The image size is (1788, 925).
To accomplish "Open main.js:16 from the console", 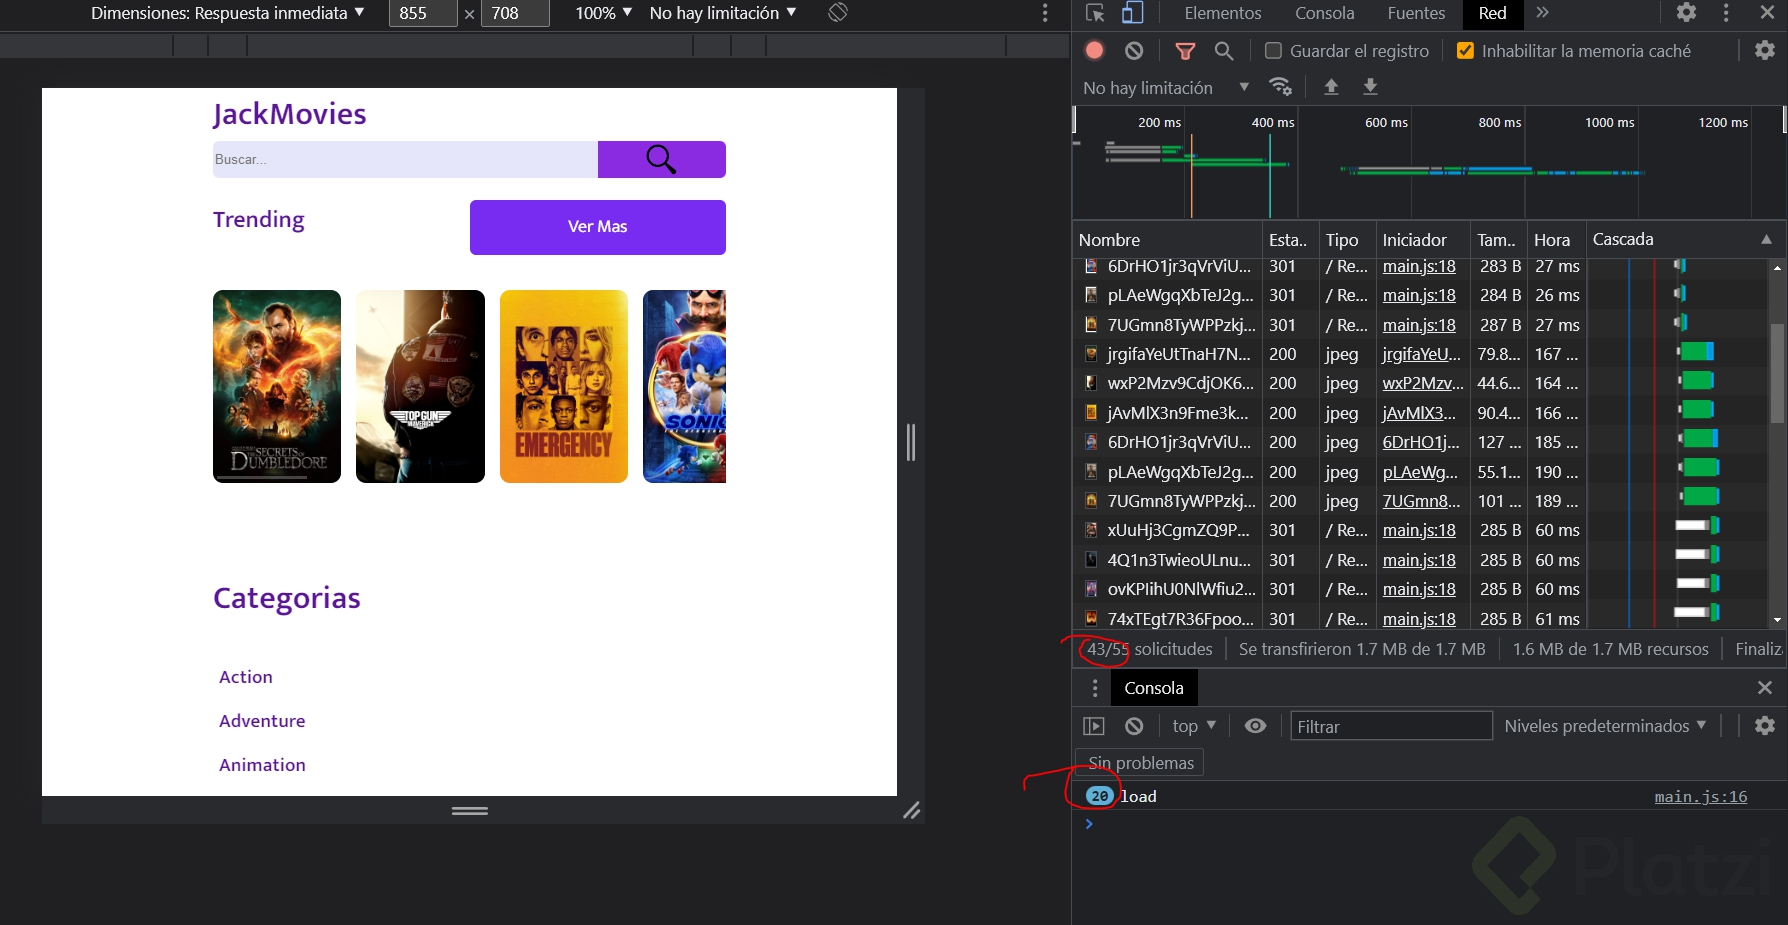I will click(1700, 796).
